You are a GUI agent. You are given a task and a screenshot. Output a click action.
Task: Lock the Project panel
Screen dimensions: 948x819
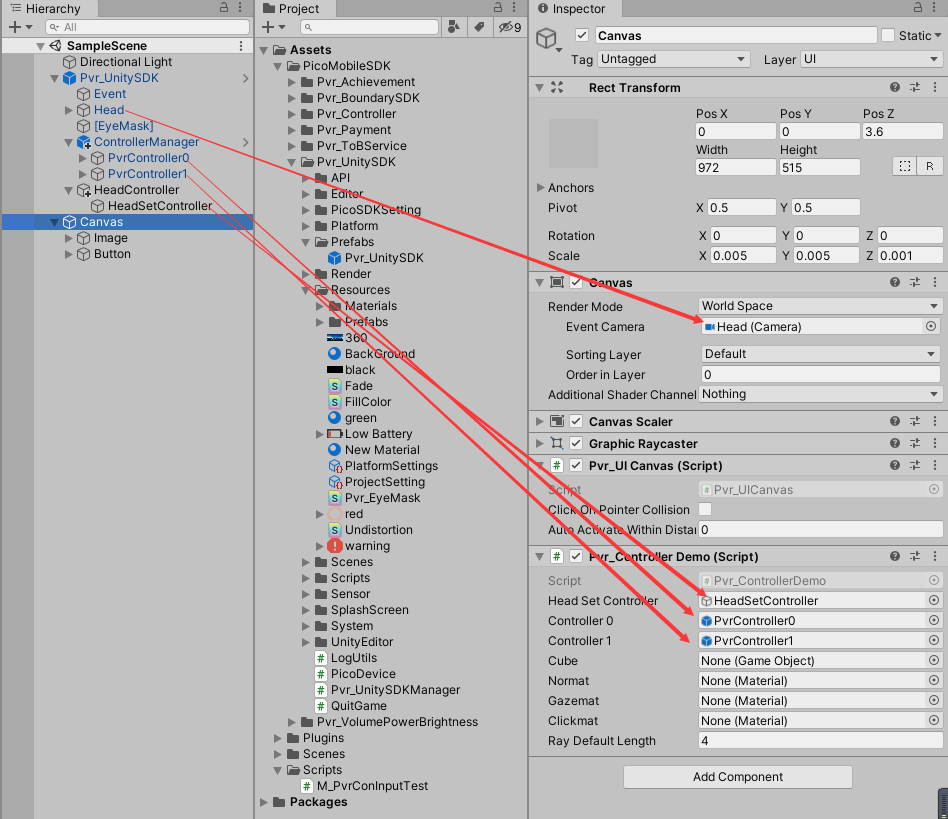pos(498,7)
